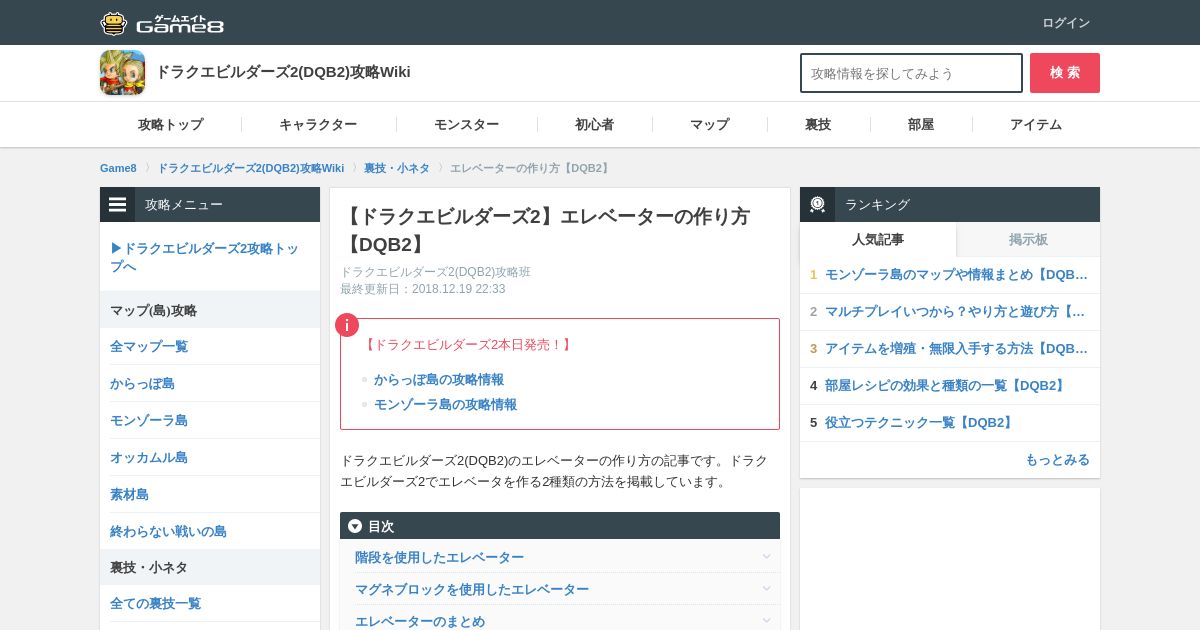Click the モンゾーラ島の攻略情報 link in notice
This screenshot has width=1200, height=630.
coord(445,405)
